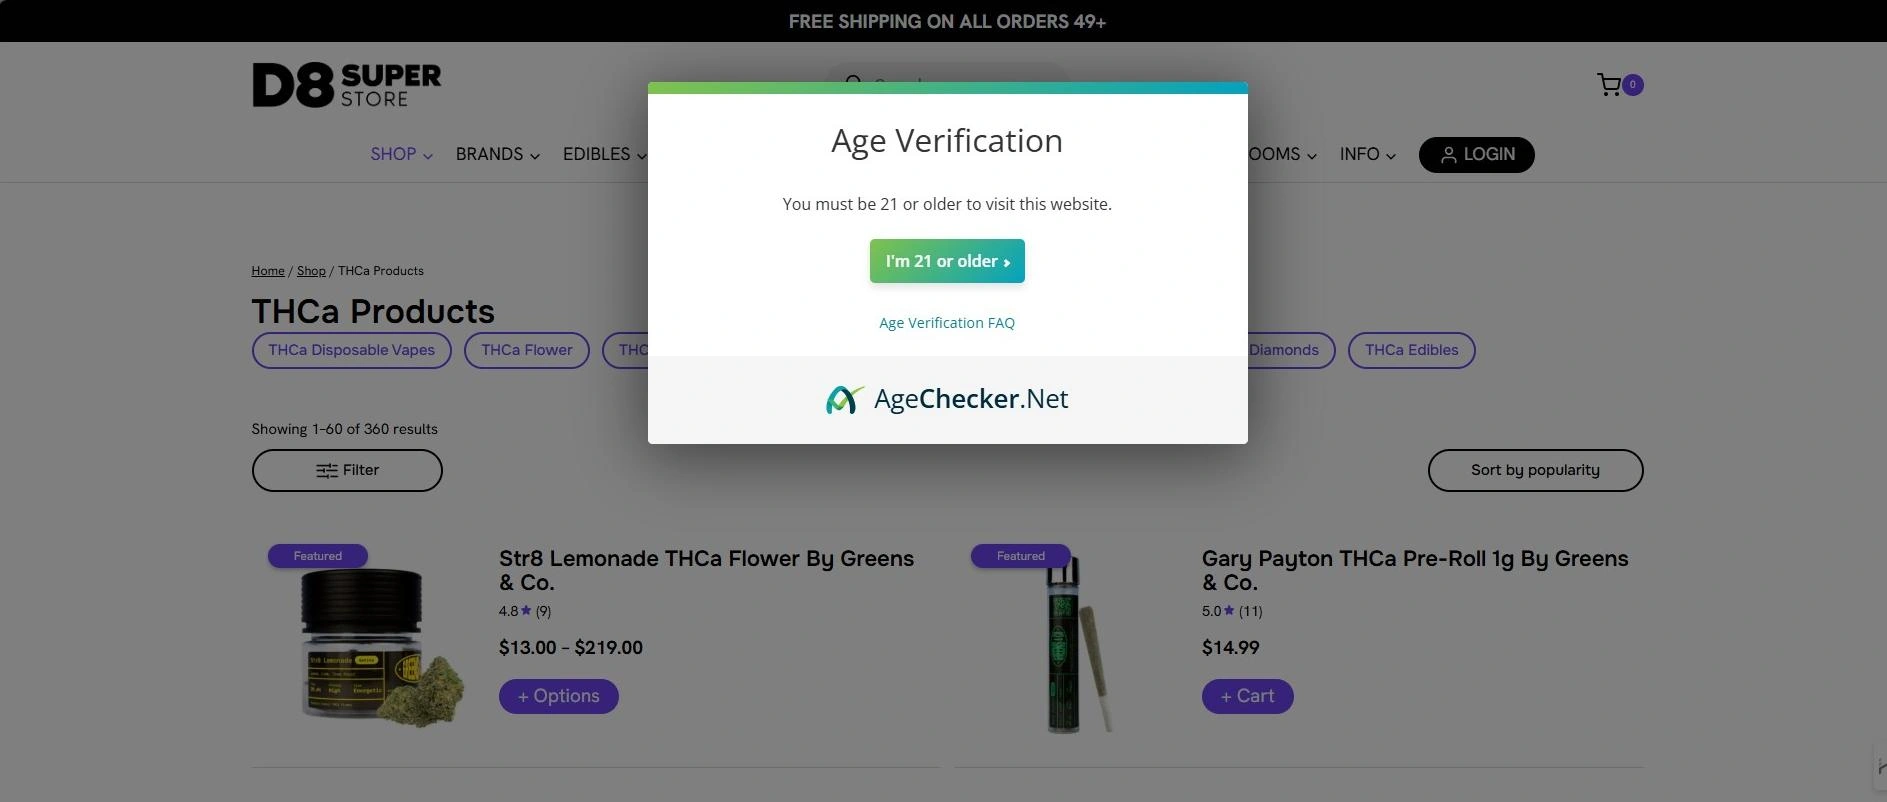Image resolution: width=1887 pixels, height=802 pixels.
Task: Expand the SHOP menu
Action: 401,155
